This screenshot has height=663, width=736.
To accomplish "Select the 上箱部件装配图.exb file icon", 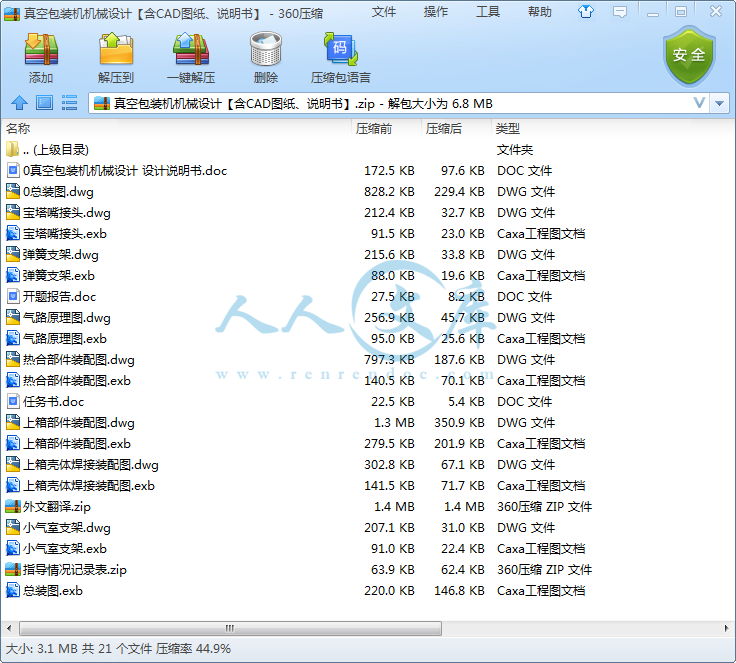I will 13,443.
